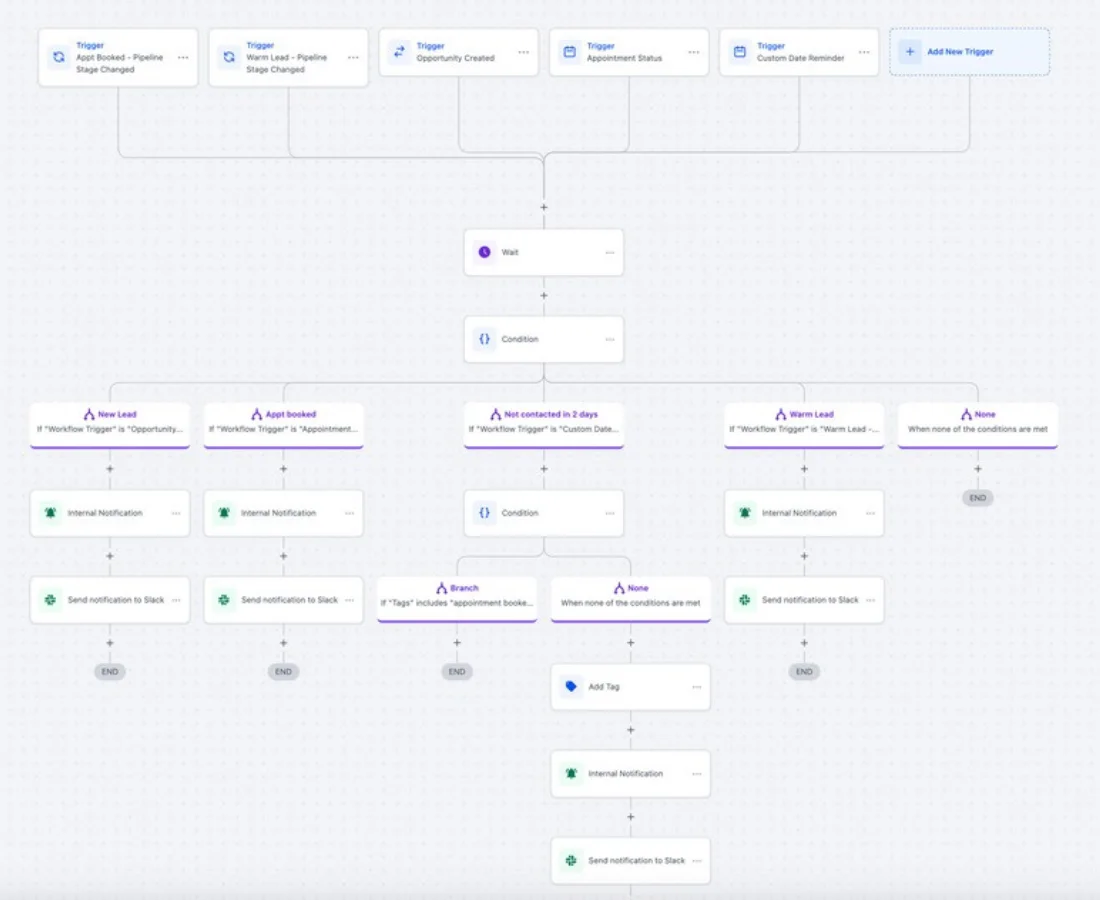Open the Appointment Status trigger label
Viewport: 1100px width, 900px height.
pos(624,58)
